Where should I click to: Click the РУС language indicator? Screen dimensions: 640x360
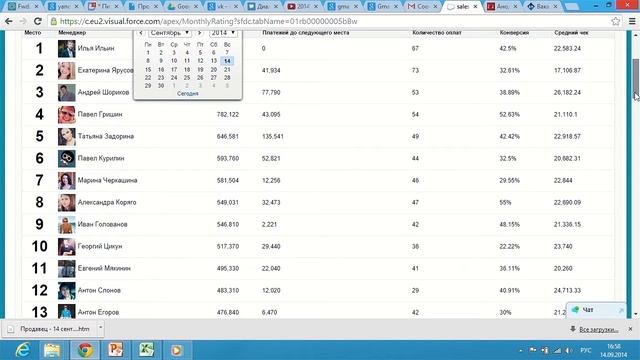(x=586, y=351)
